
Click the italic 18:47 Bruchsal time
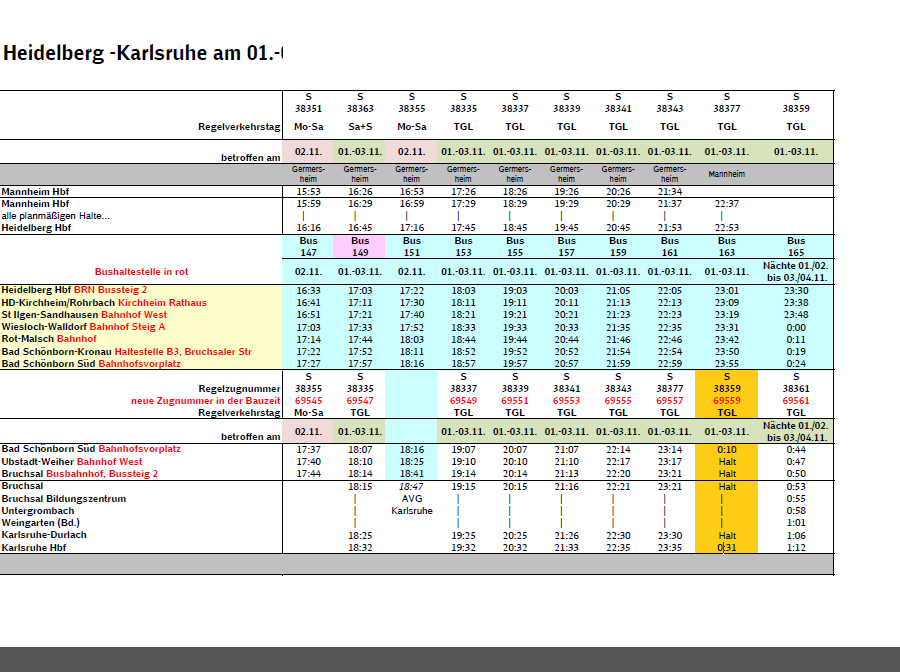pos(412,487)
